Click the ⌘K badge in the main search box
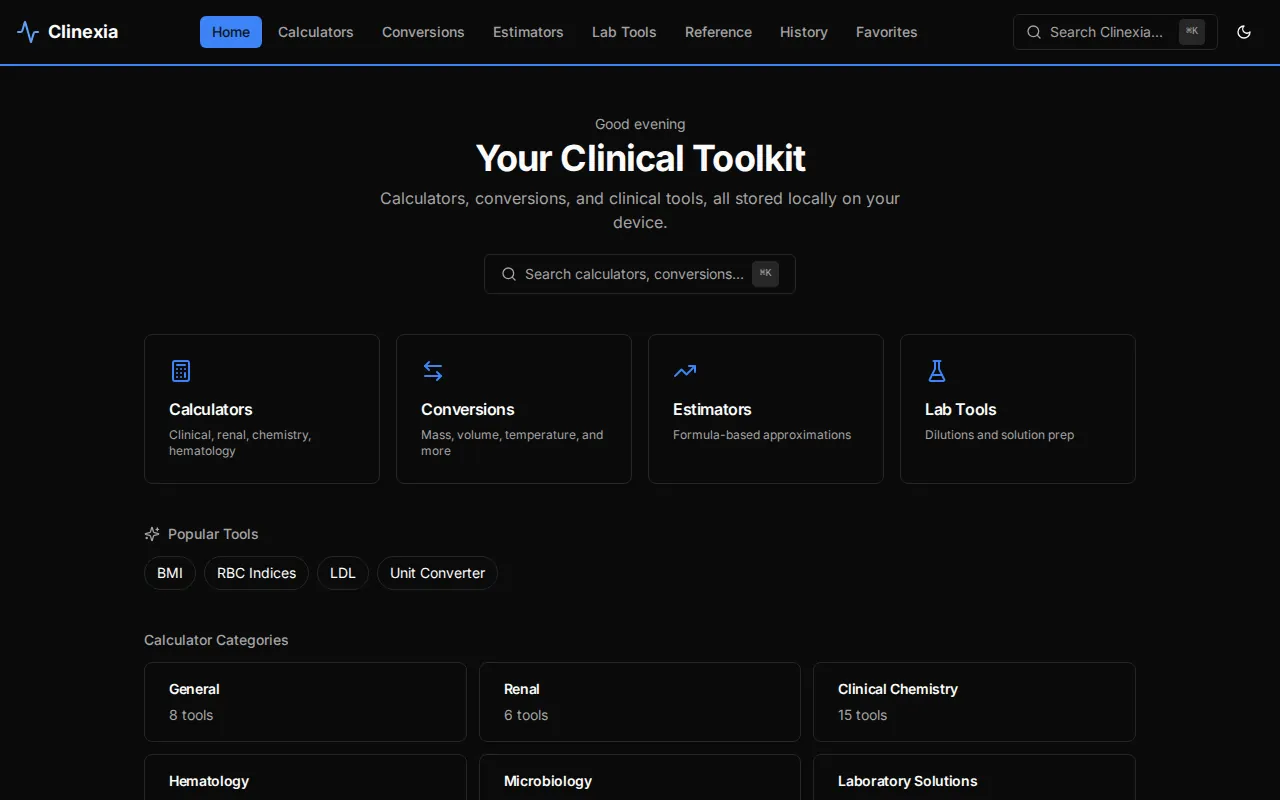 coord(765,274)
